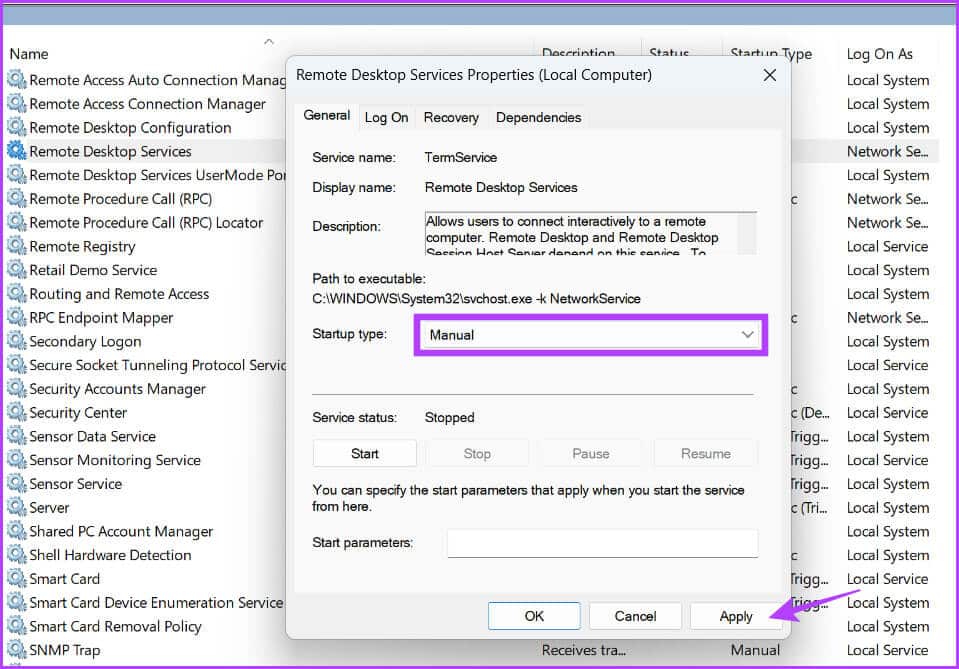959x669 pixels.
Task: Click the highlighted Remote Desktop Services gear icon
Action: [17, 151]
